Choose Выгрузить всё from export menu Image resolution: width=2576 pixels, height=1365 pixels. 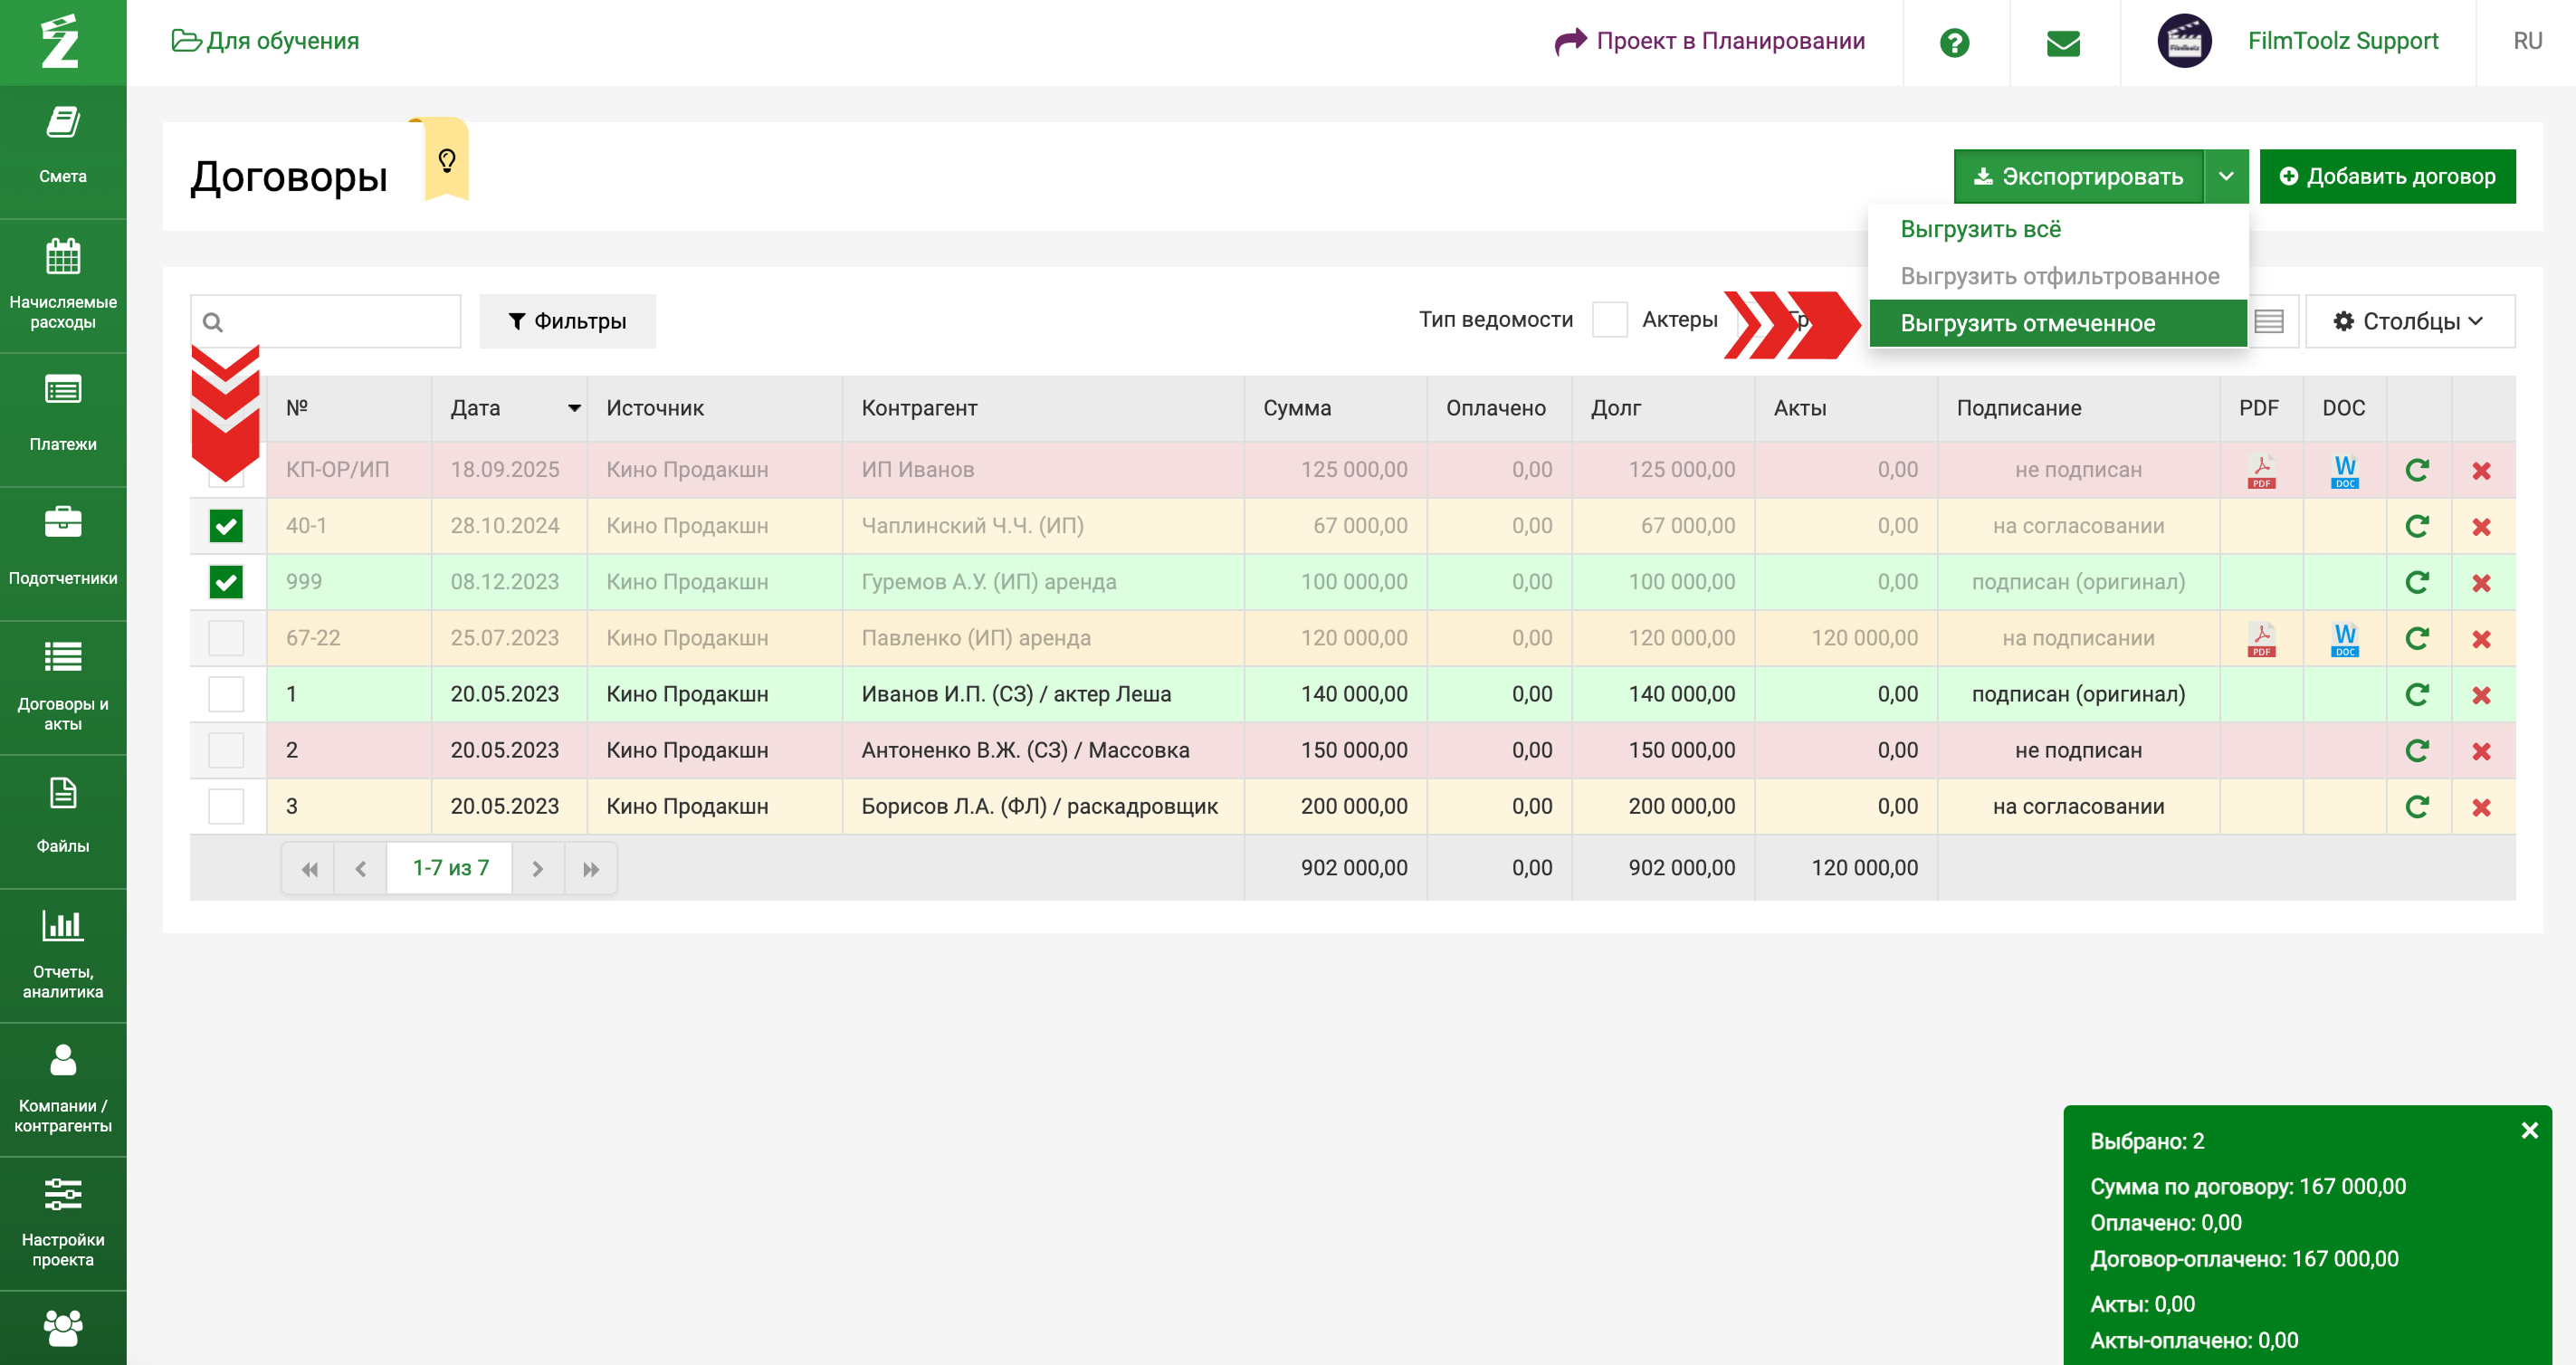tap(1980, 229)
